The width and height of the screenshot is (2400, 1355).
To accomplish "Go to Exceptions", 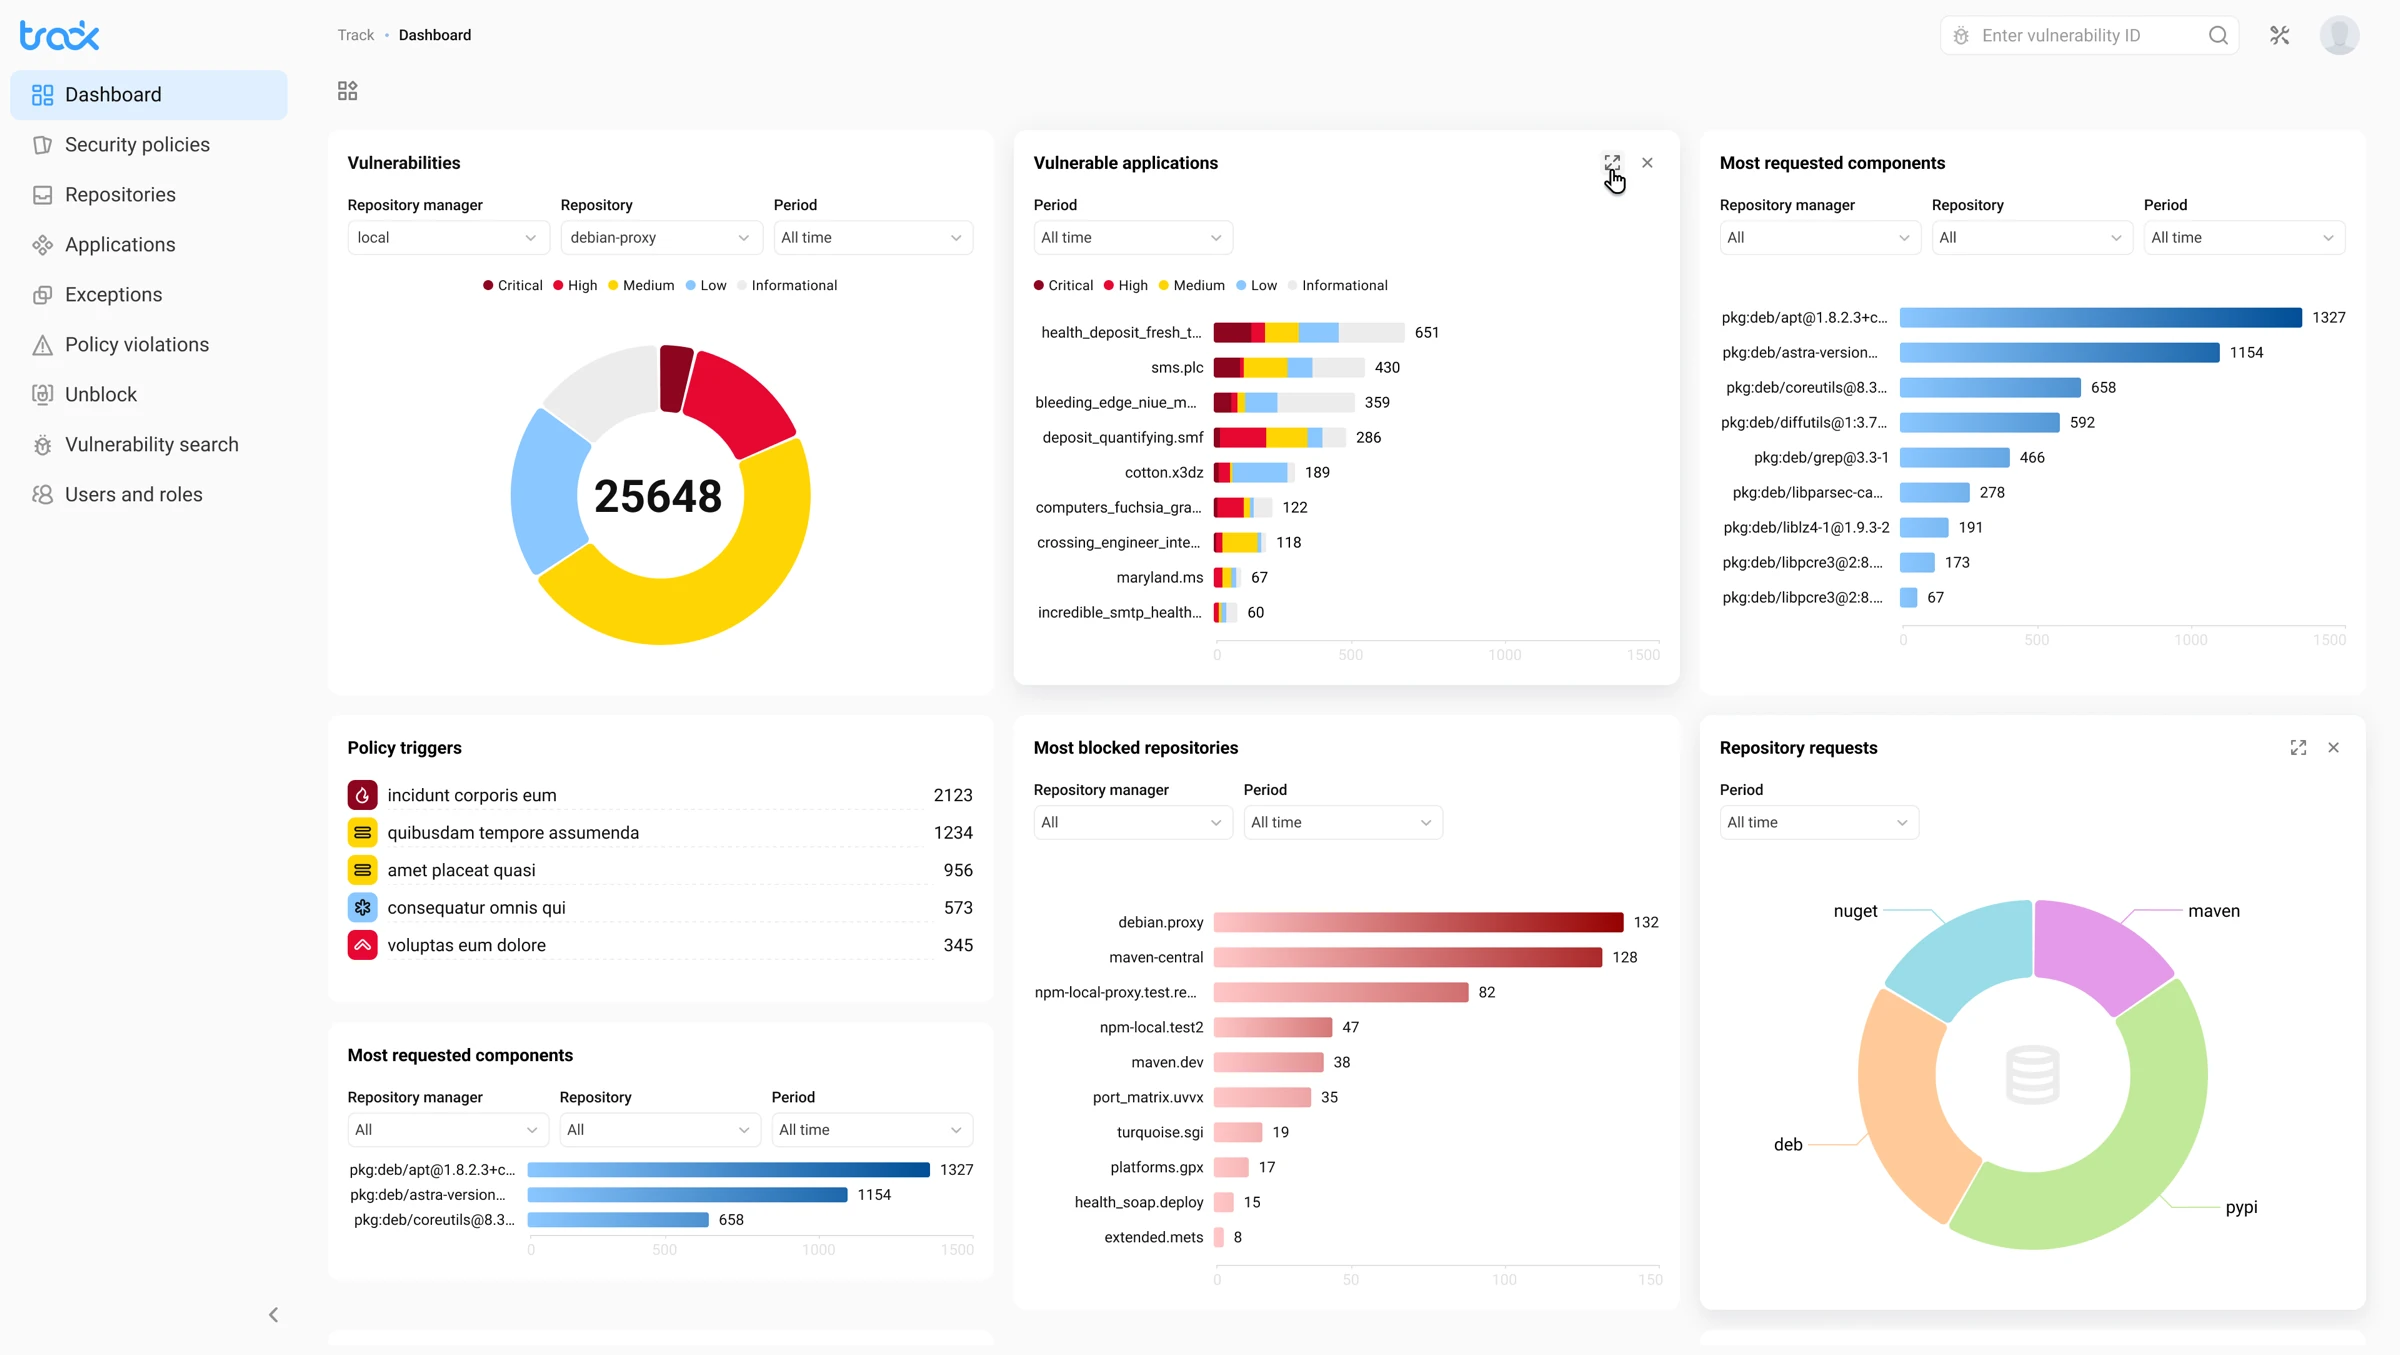I will [149, 295].
